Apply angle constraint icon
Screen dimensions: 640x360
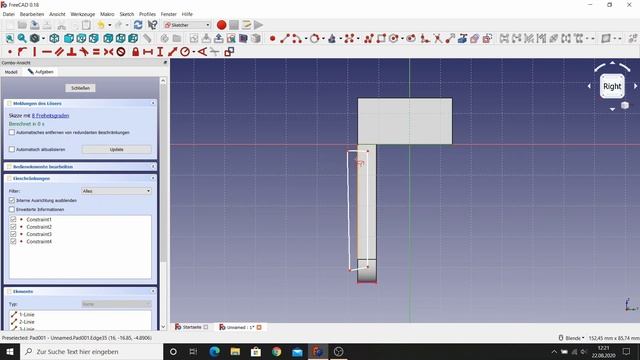coord(202,52)
